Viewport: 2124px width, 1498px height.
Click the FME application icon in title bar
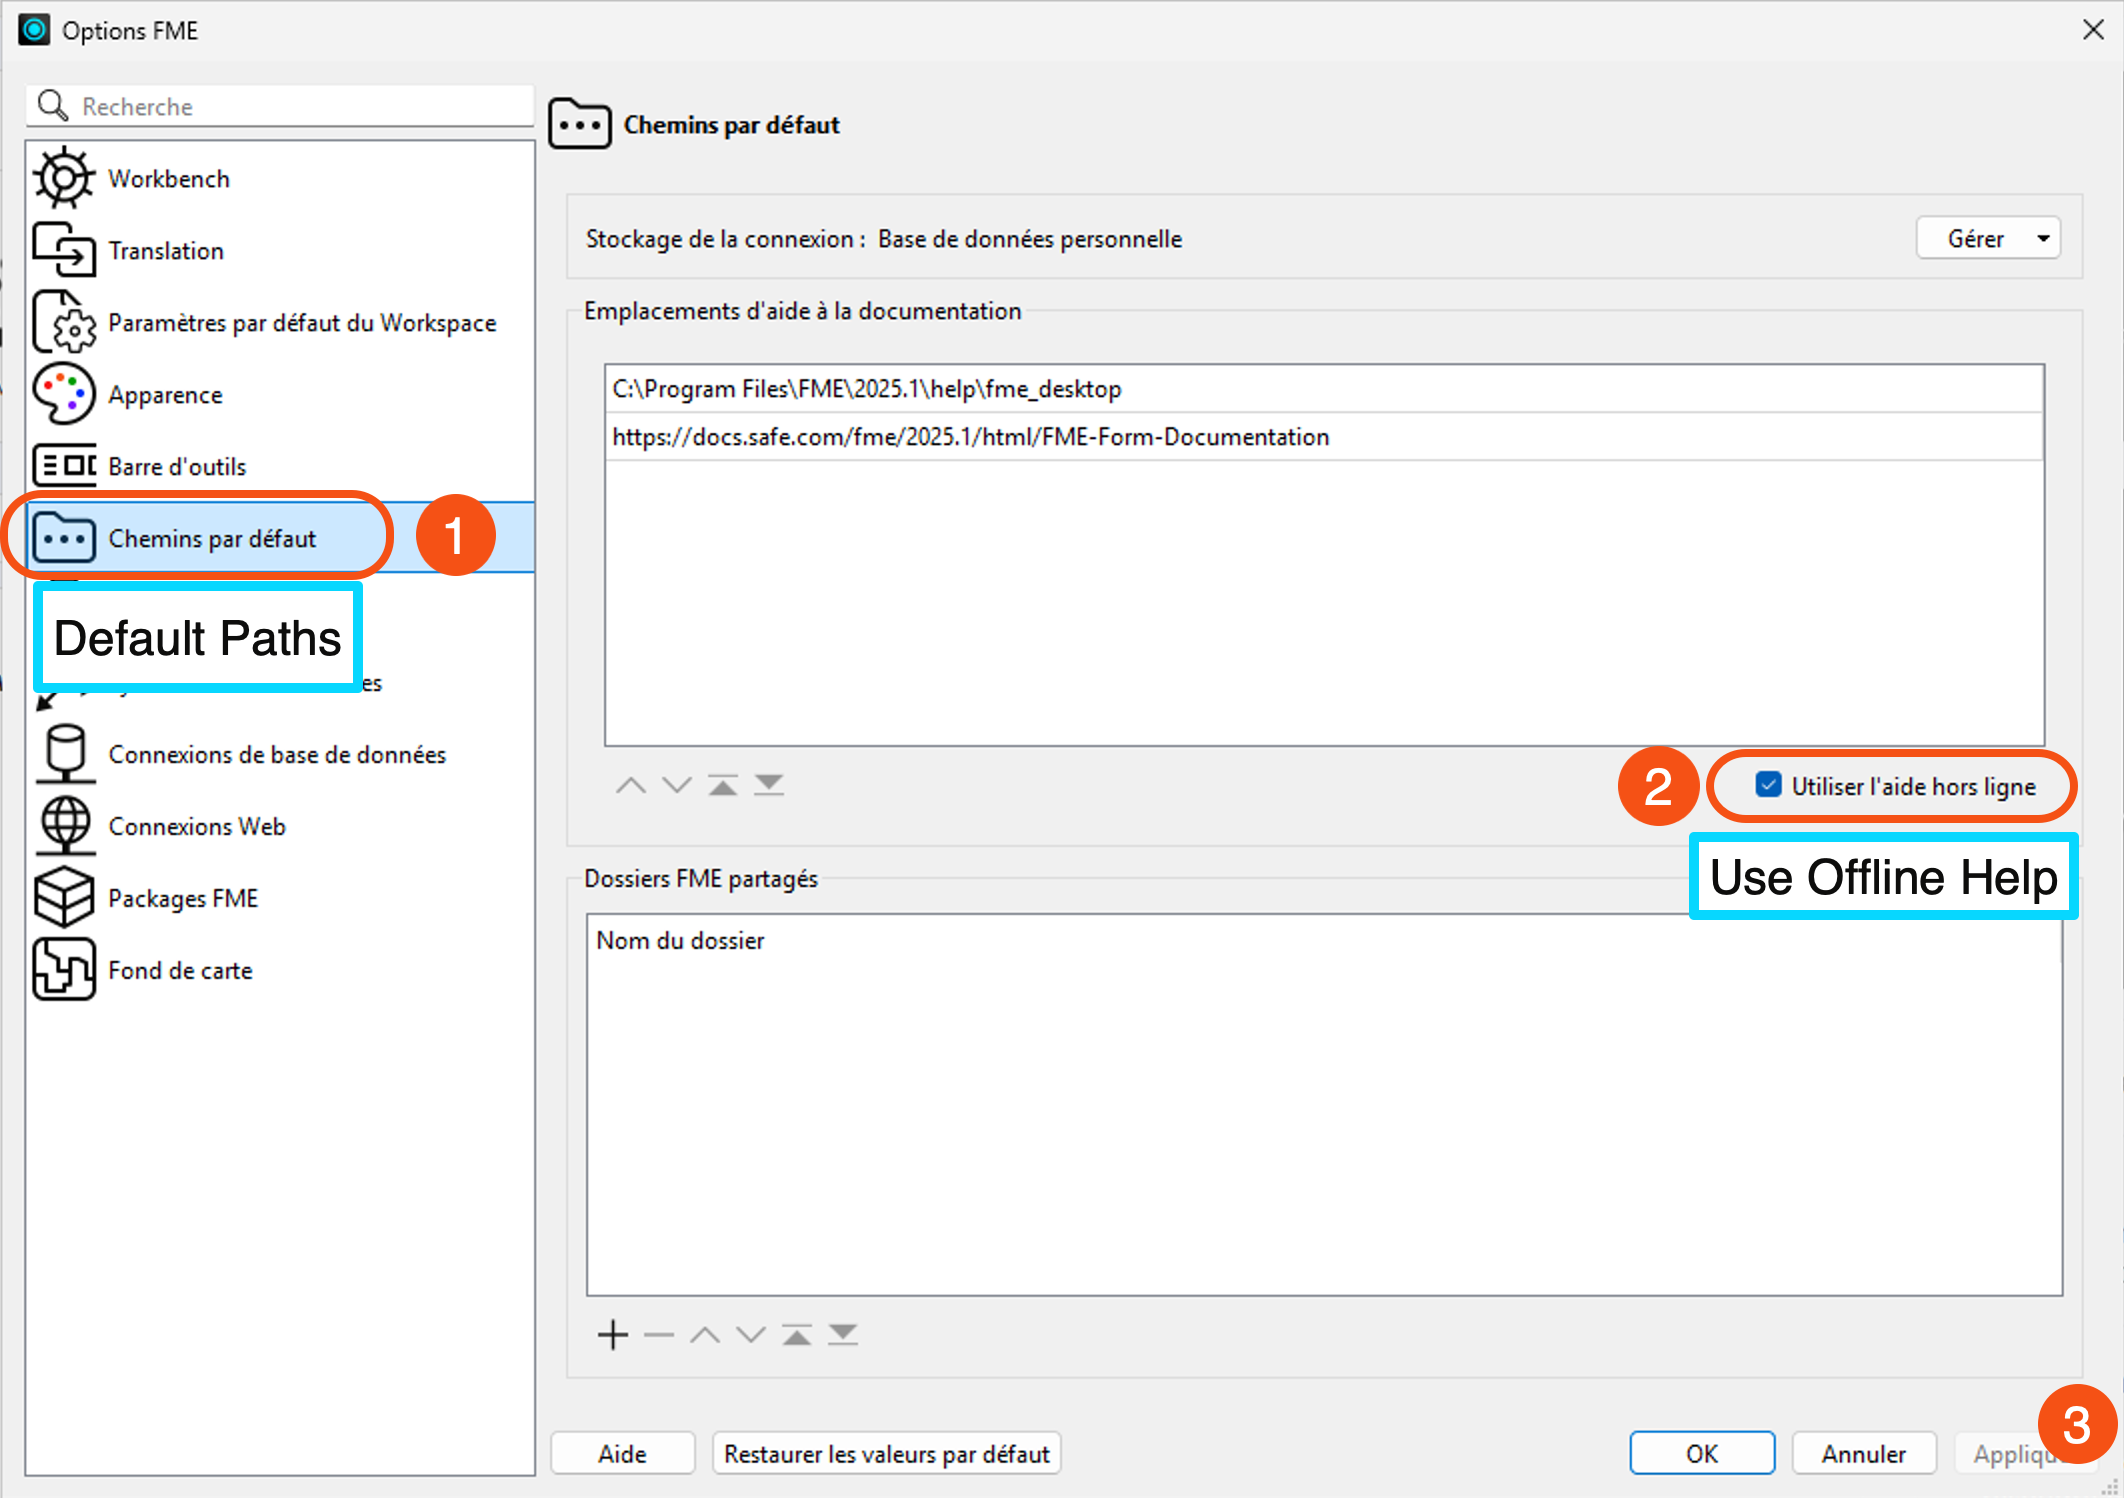(33, 30)
